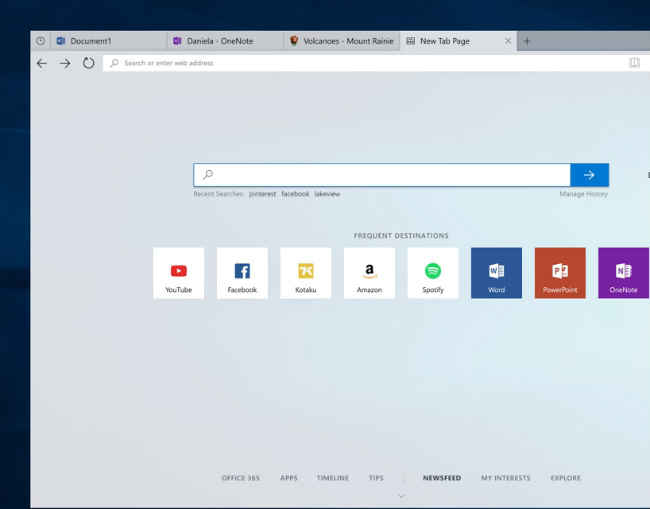Click the magnifier in address bar

click(114, 63)
